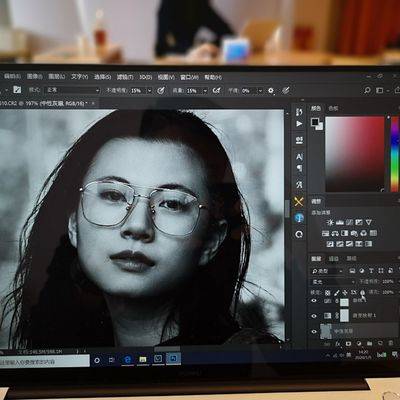
Task: Open the brush preset picker icon
Action: tap(17, 90)
